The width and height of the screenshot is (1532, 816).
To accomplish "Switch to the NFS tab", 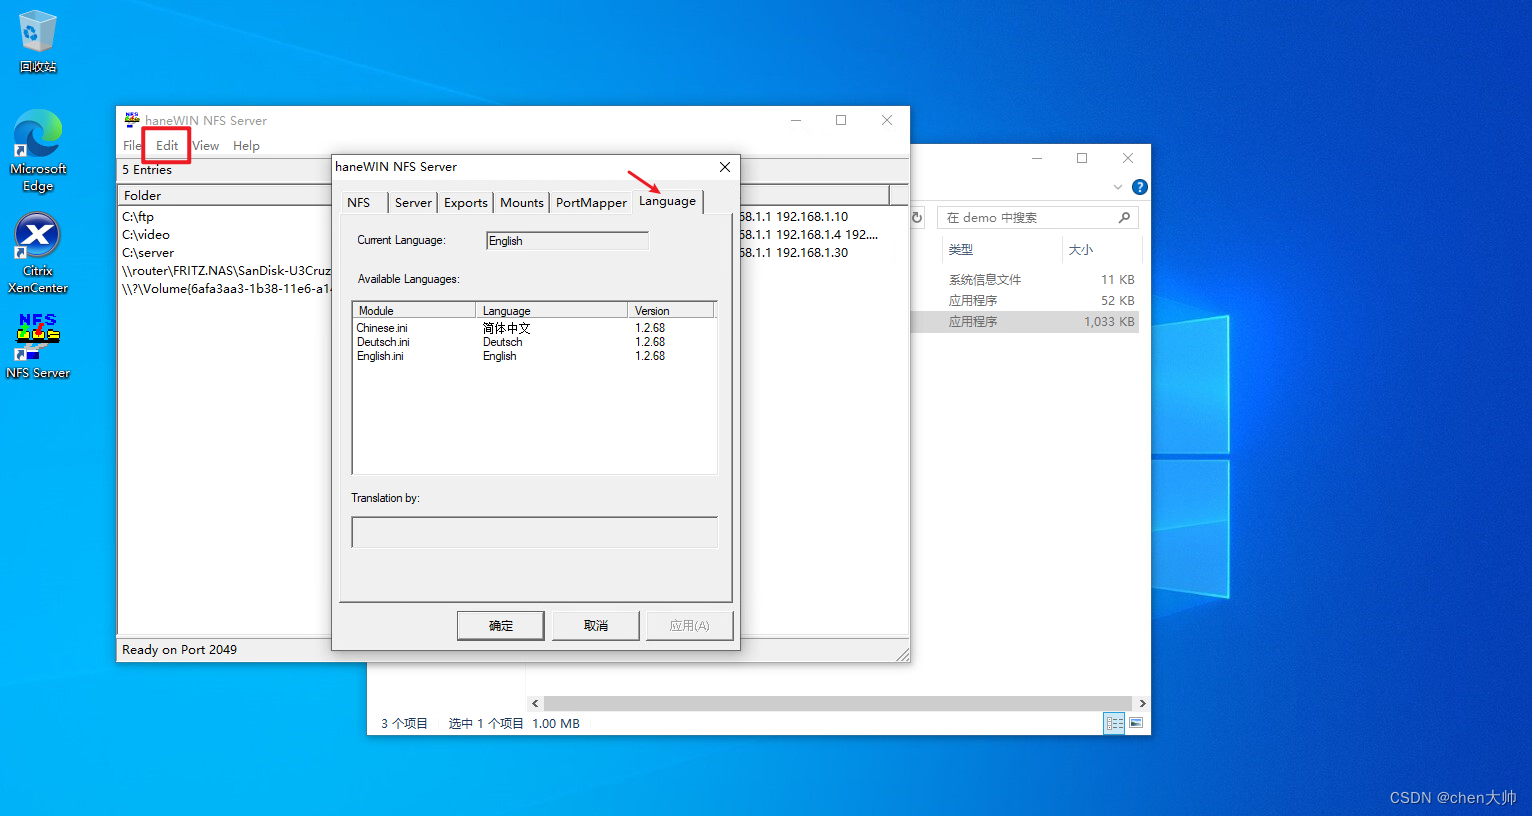I will click(x=359, y=202).
